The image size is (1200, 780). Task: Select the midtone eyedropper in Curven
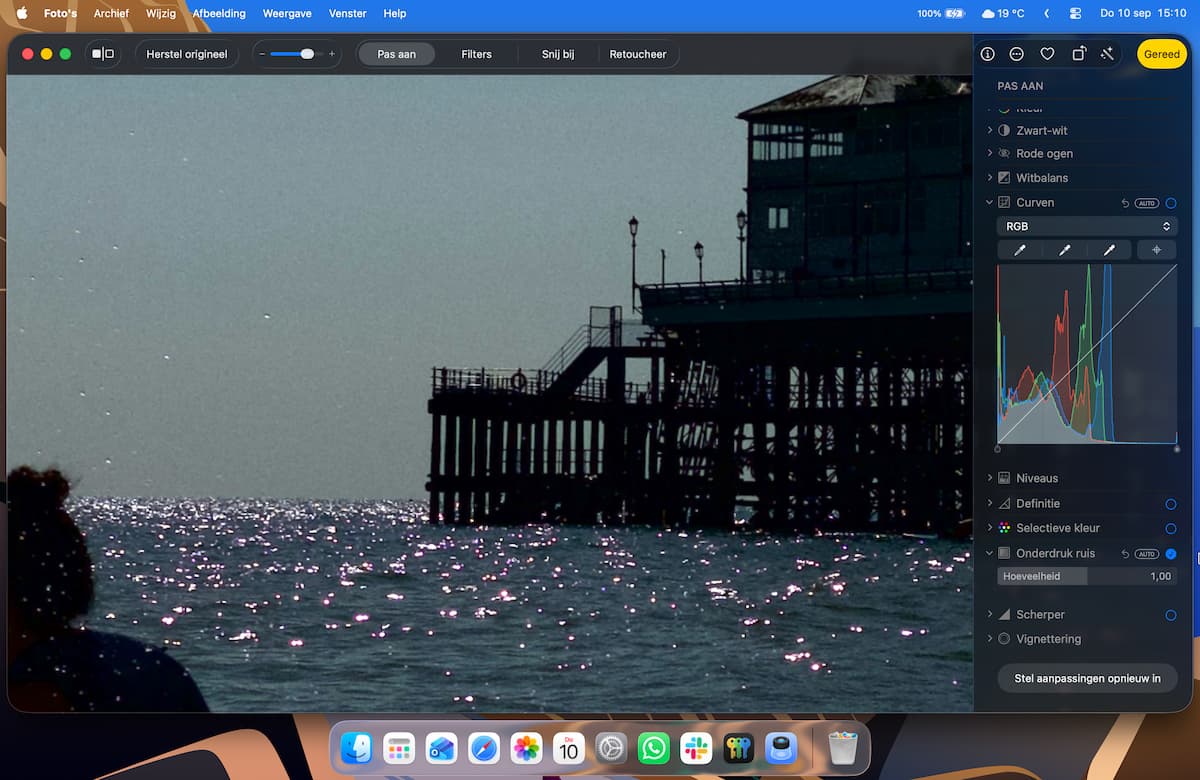coord(1065,250)
